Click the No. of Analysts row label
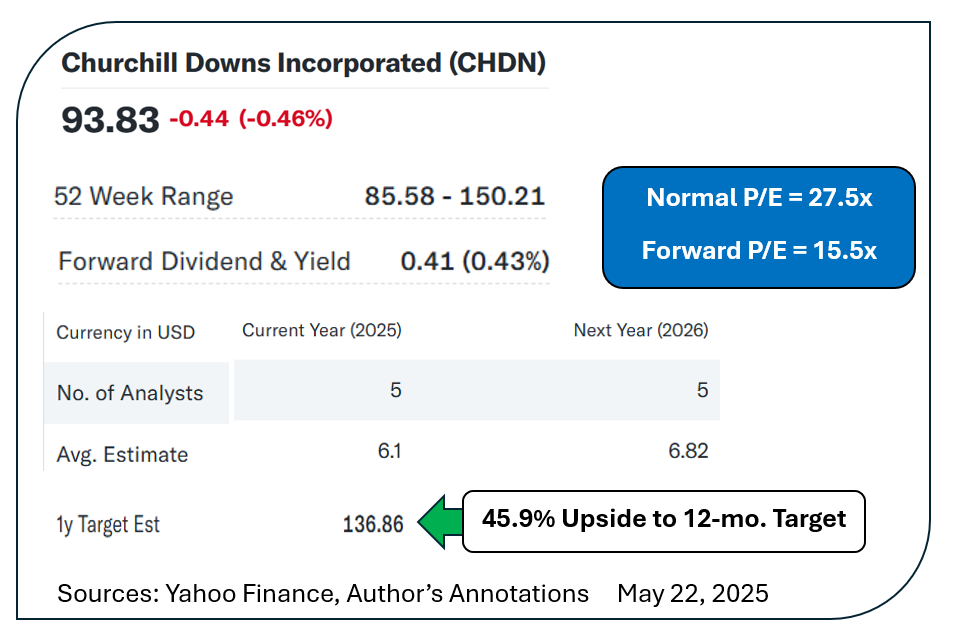The height and width of the screenshot is (625, 954). (130, 393)
